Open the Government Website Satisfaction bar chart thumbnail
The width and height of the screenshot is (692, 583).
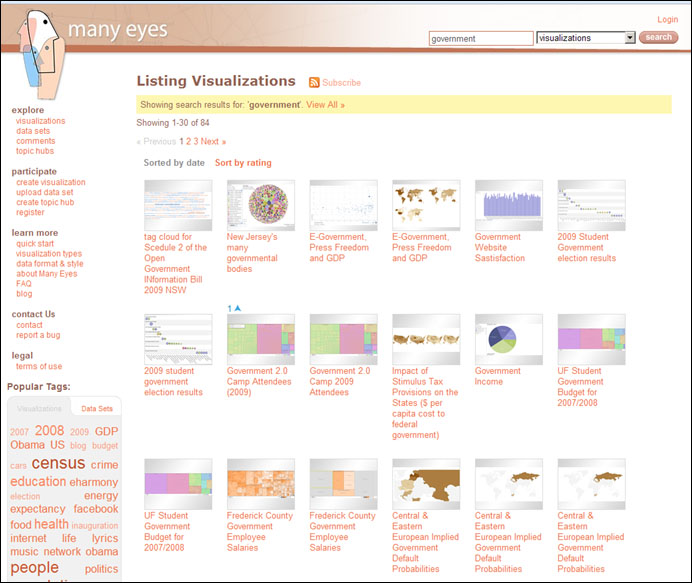pos(509,205)
